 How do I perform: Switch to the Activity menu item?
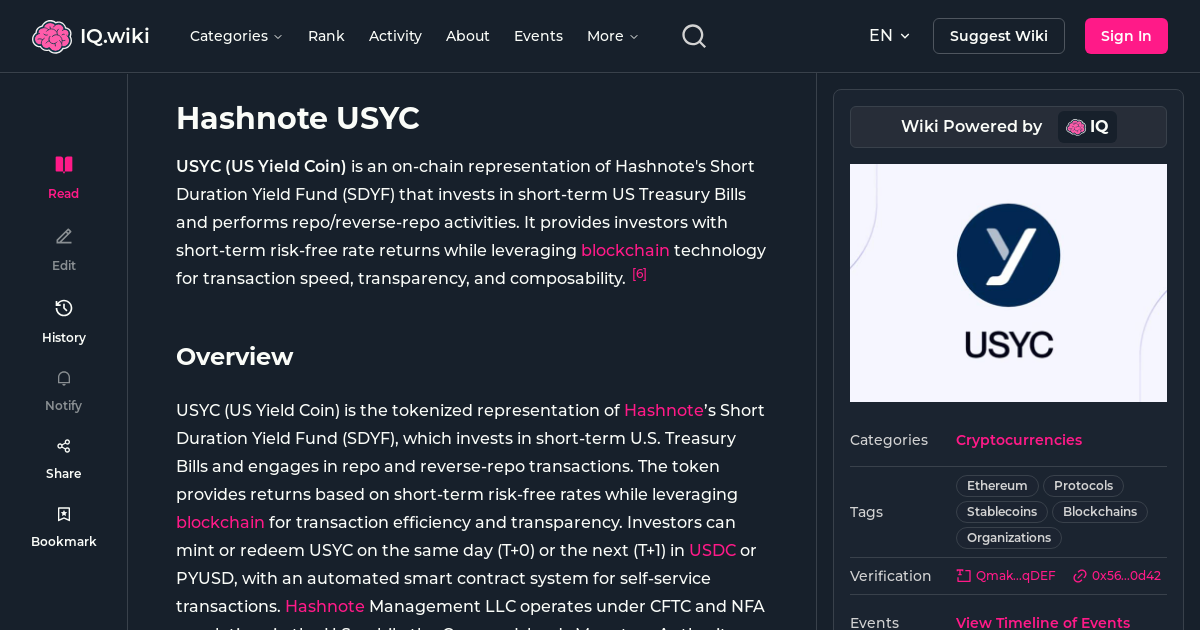395,36
